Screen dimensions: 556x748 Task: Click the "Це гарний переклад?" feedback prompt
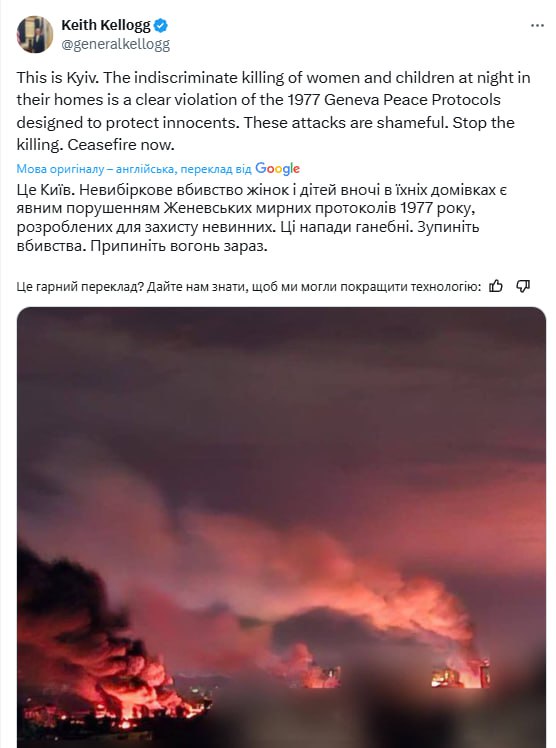[x=80, y=287]
